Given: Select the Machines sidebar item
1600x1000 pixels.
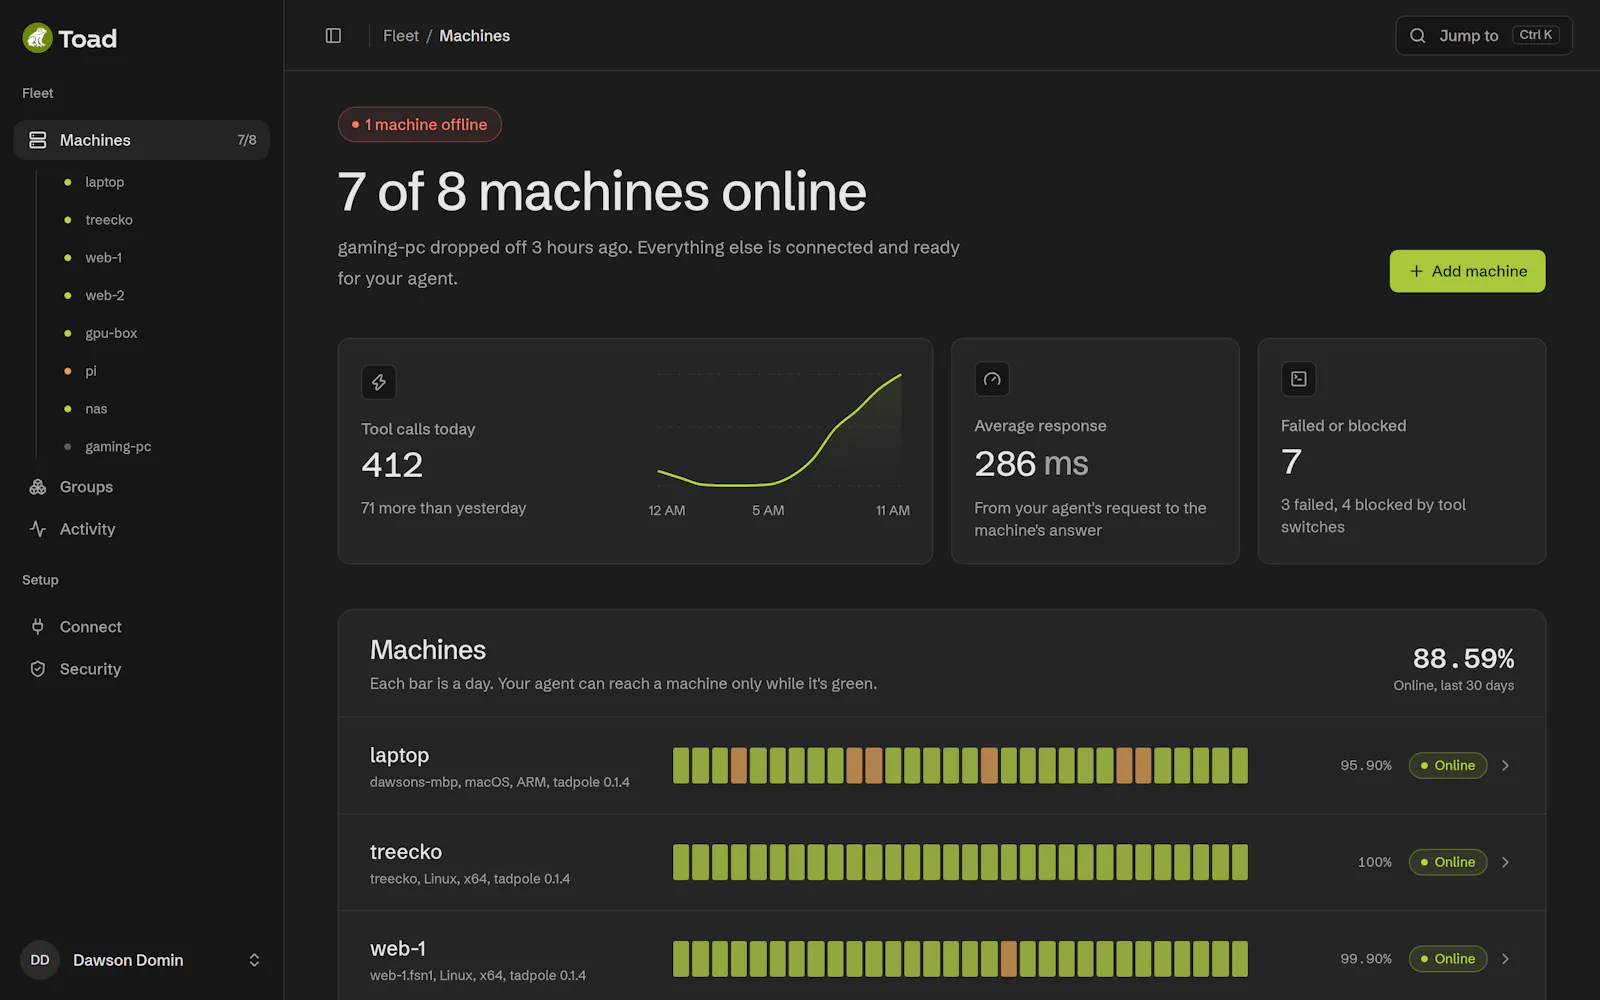Looking at the screenshot, I should [141, 140].
